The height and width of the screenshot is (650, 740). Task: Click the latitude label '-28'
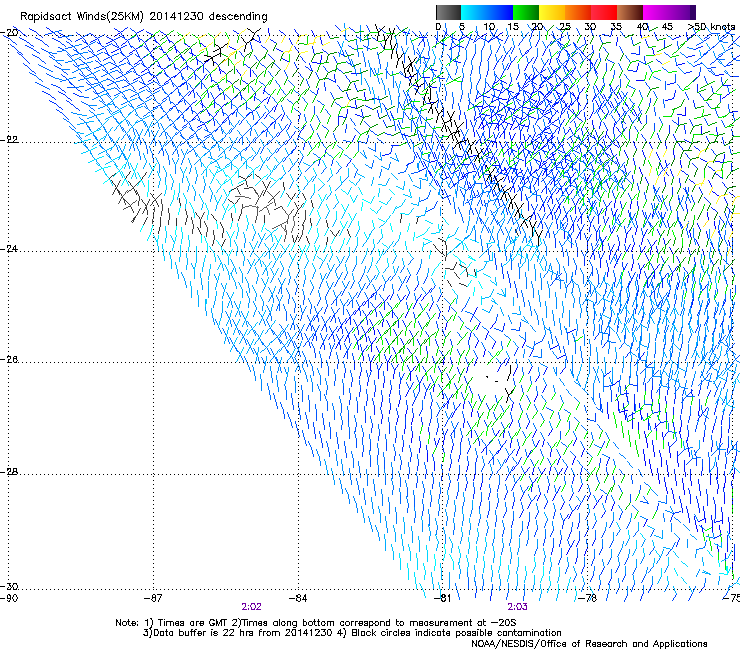pyautogui.click(x=9, y=472)
